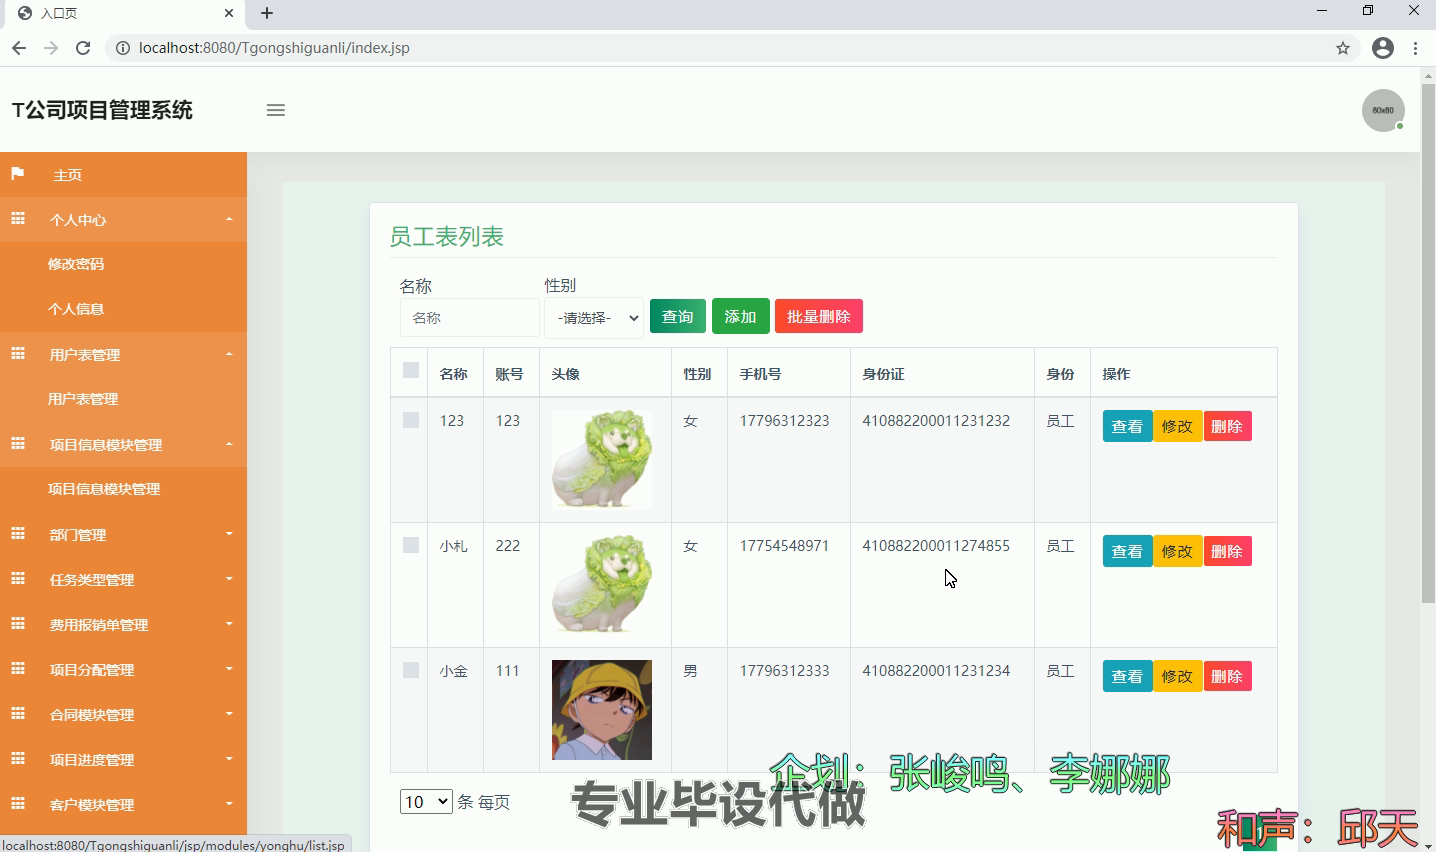Open the rows-per-page dropdown showing 10
The width and height of the screenshot is (1436, 852).
[426, 801]
